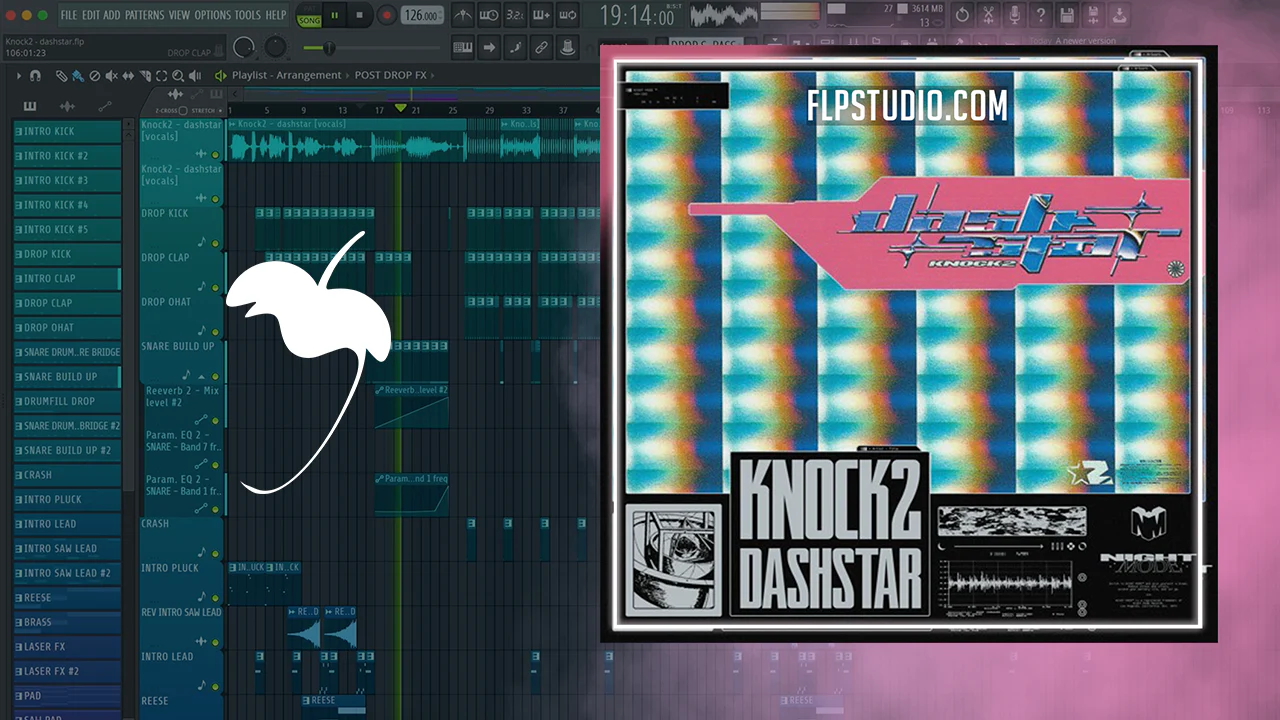Toggle typing keyboard to piano
Image resolution: width=1280 pixels, height=720 pixels.
(463, 47)
